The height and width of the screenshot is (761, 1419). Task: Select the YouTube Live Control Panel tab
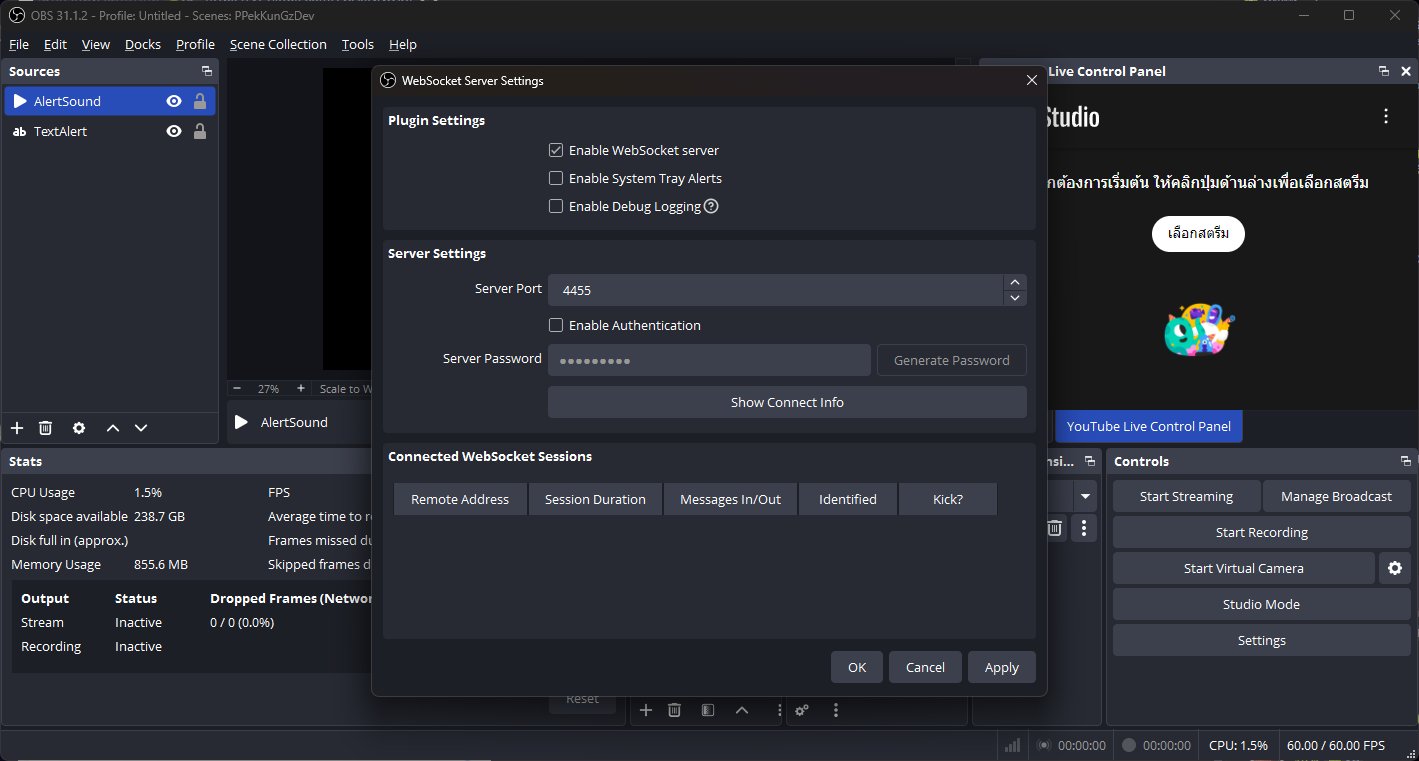[1148, 426]
